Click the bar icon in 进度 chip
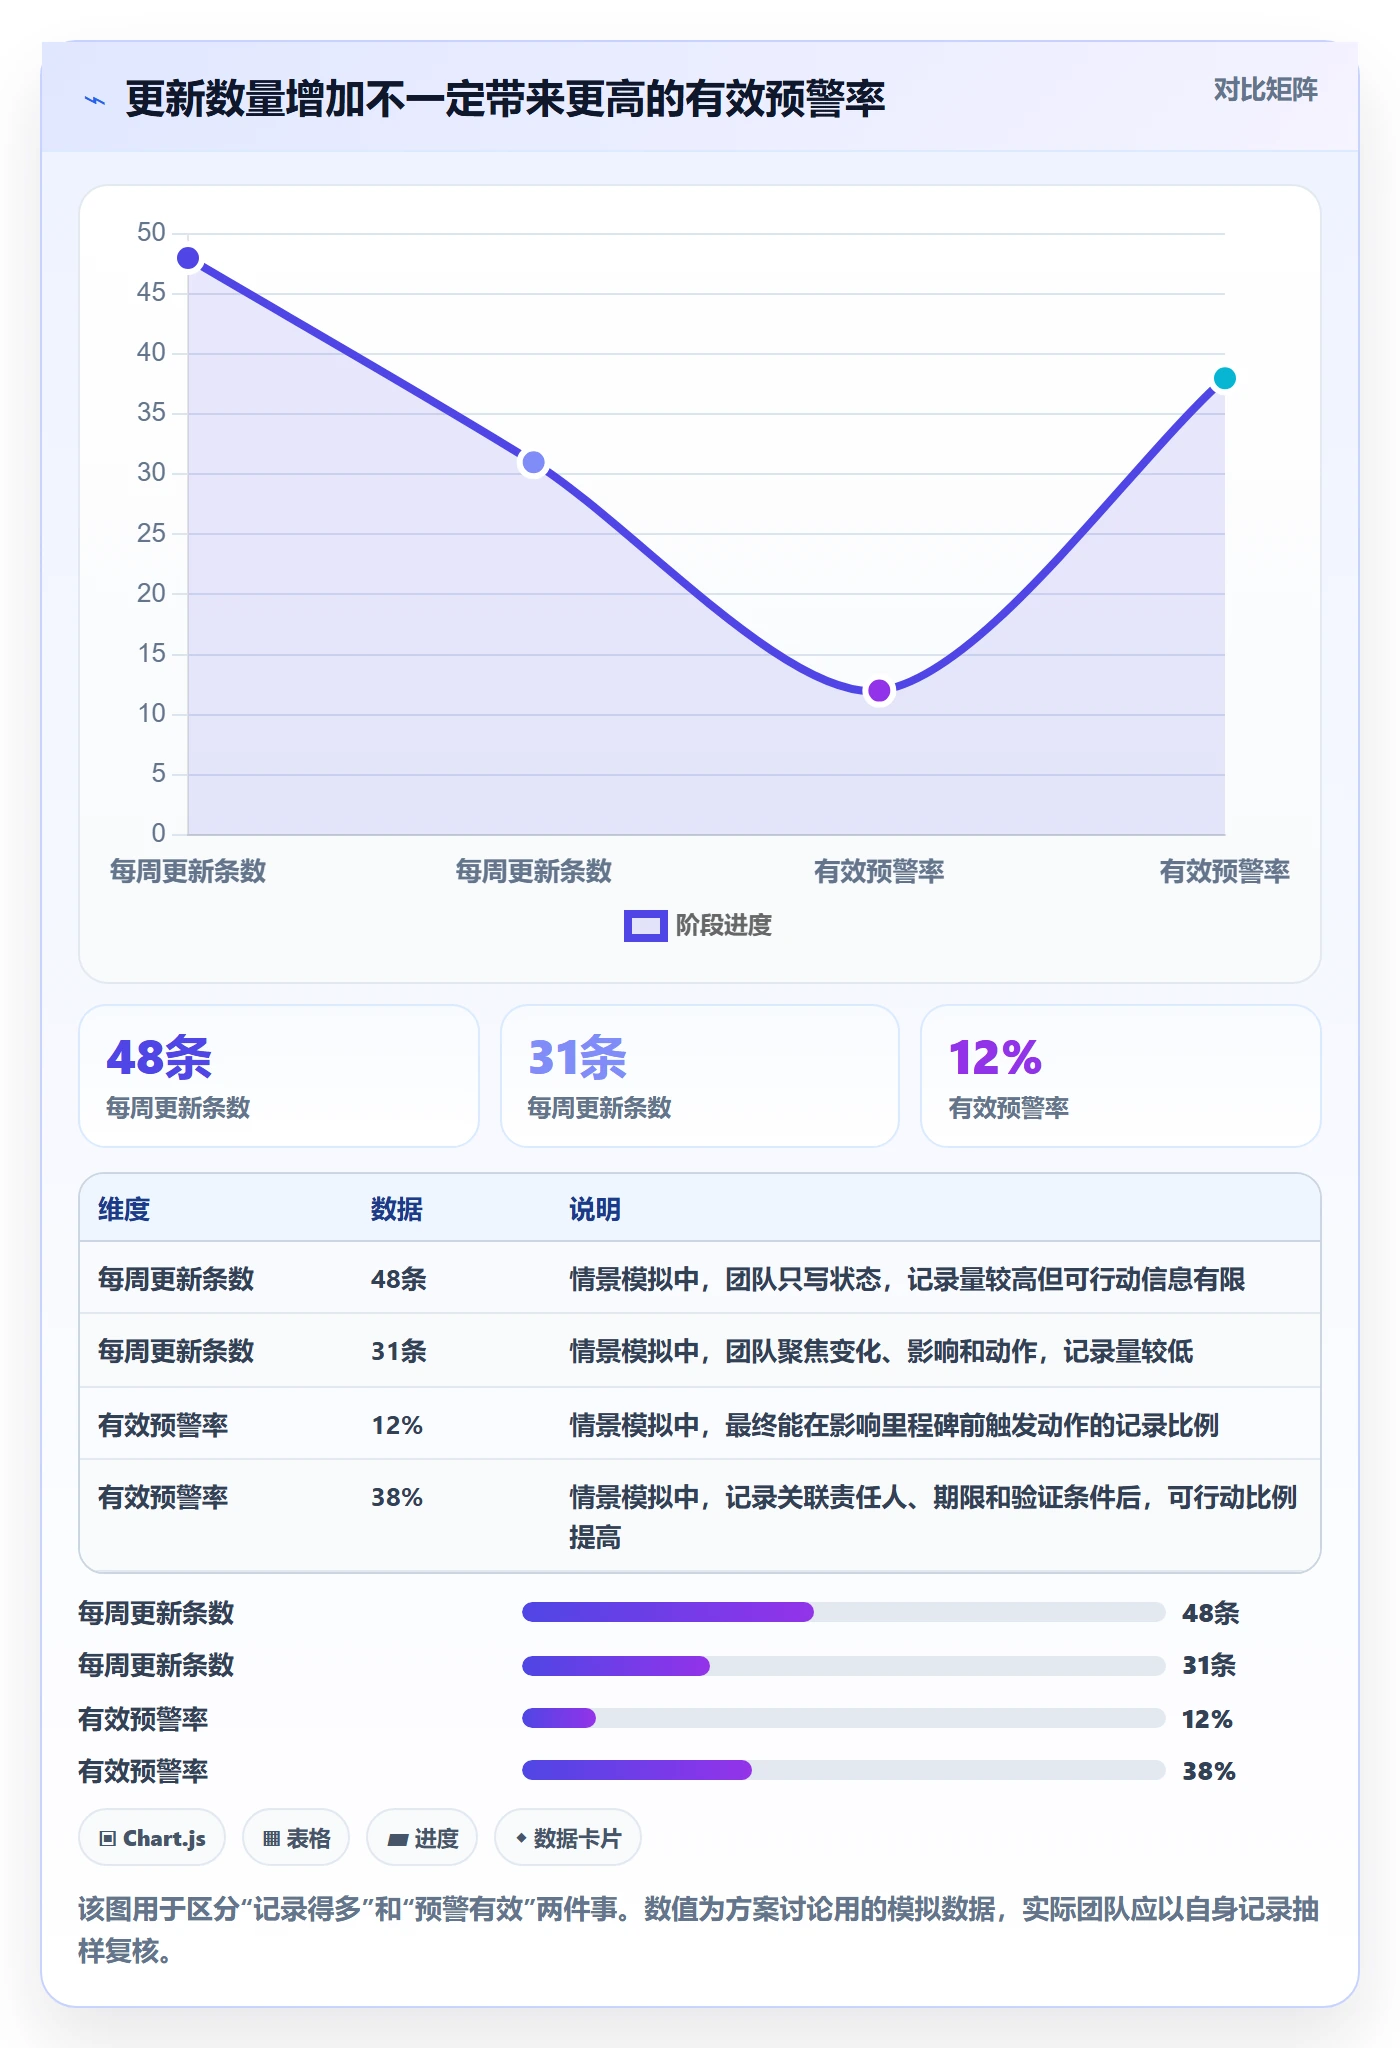Screen dimensions: 1400x2048 pyautogui.click(x=398, y=1839)
